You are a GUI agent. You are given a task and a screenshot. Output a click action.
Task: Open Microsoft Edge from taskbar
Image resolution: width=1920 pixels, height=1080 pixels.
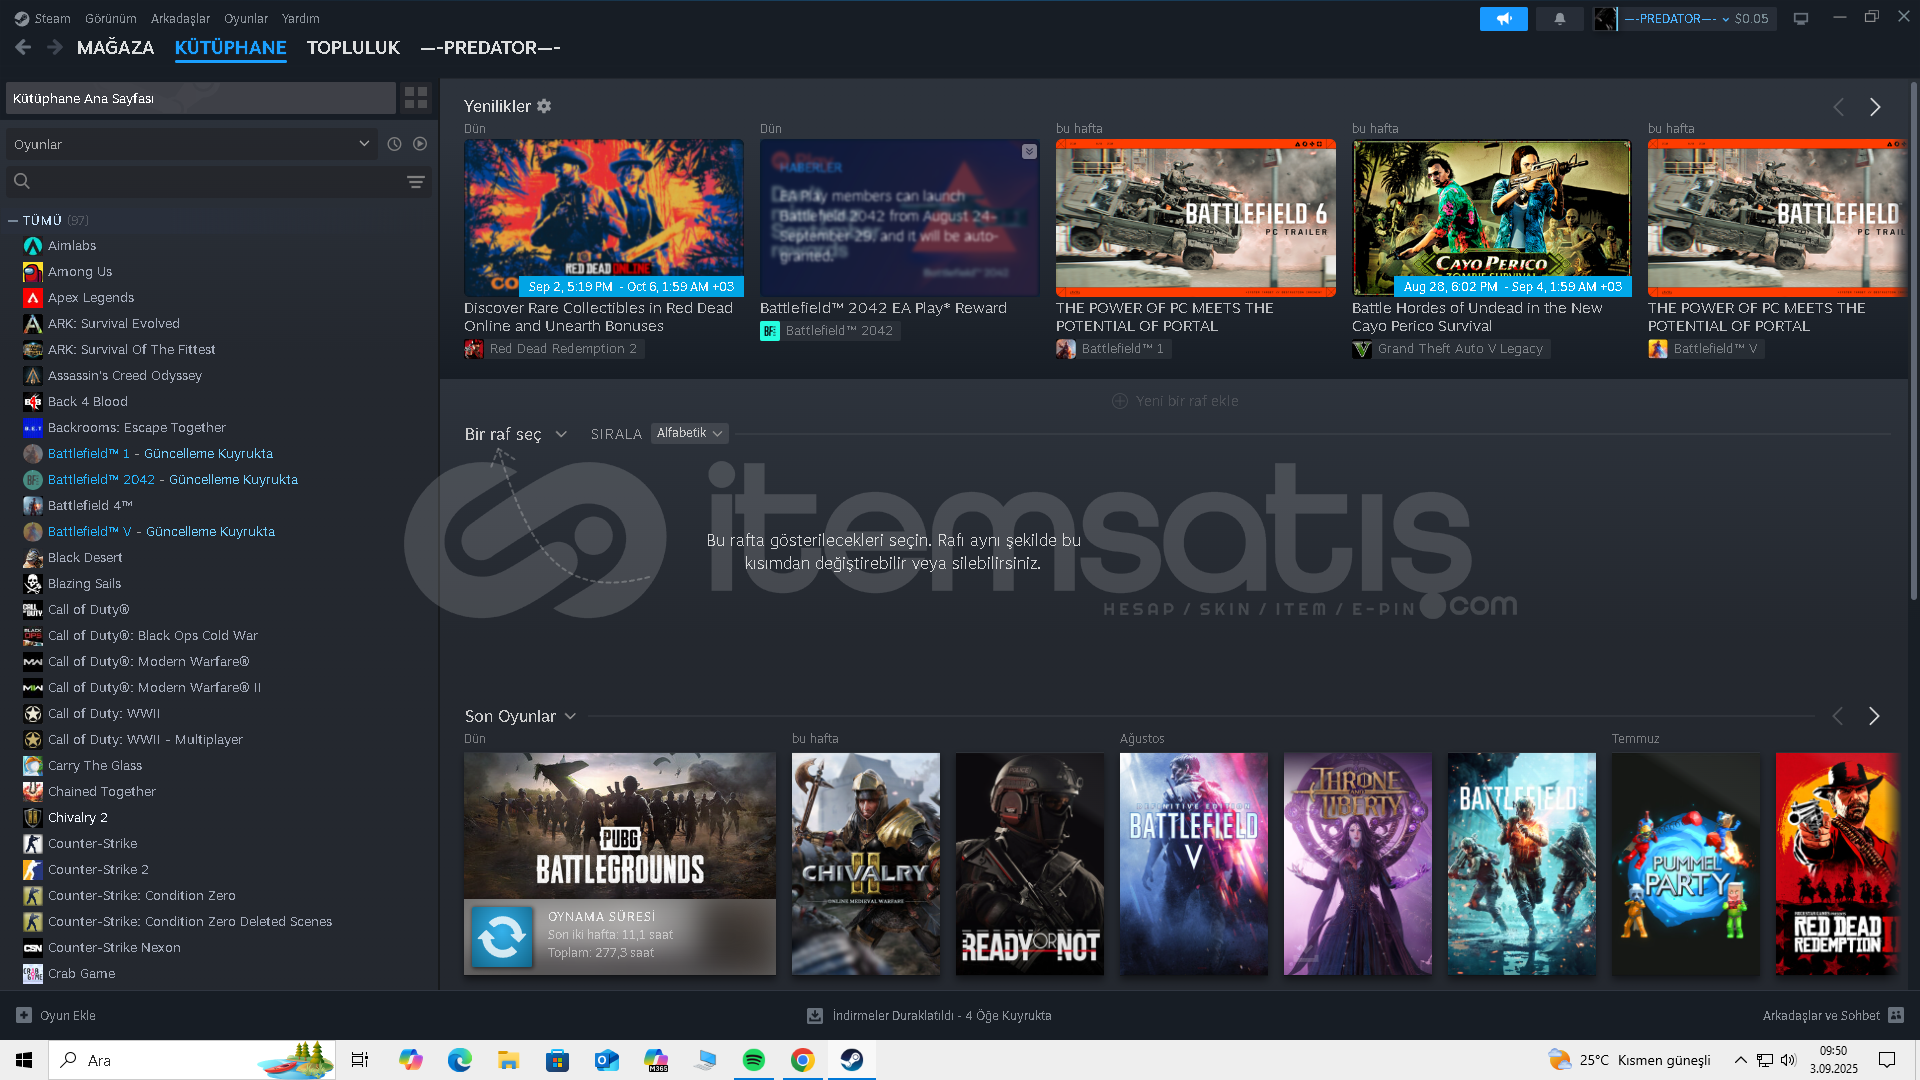[460, 1060]
